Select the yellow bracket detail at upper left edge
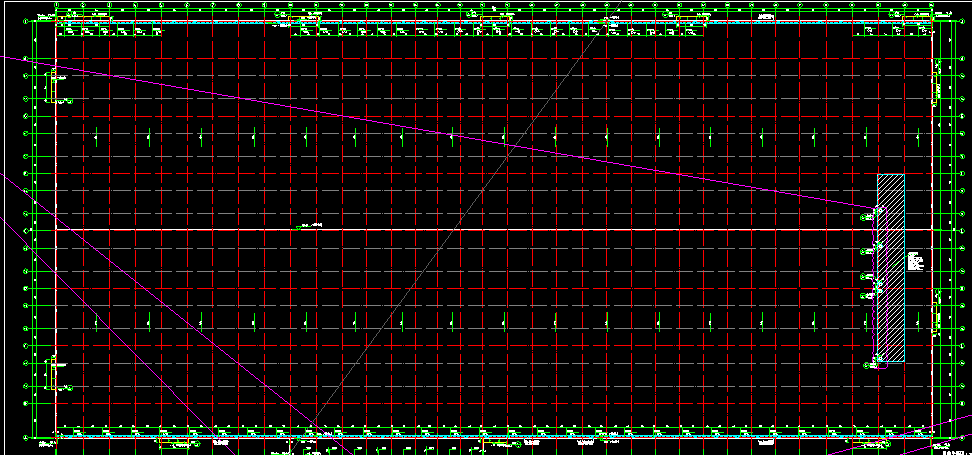Viewport: 972px width, 455px height. tap(52, 86)
